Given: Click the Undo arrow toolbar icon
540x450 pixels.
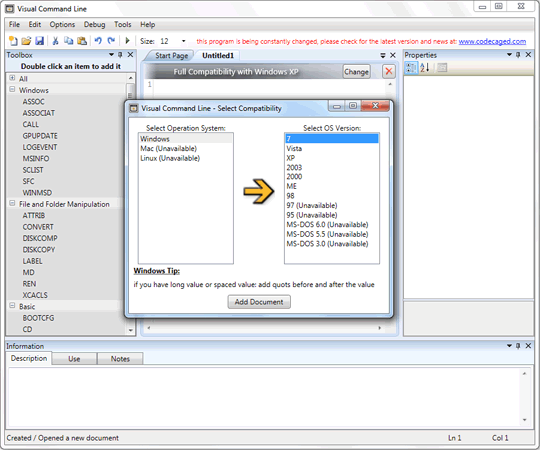Looking at the screenshot, I should click(x=98, y=41).
